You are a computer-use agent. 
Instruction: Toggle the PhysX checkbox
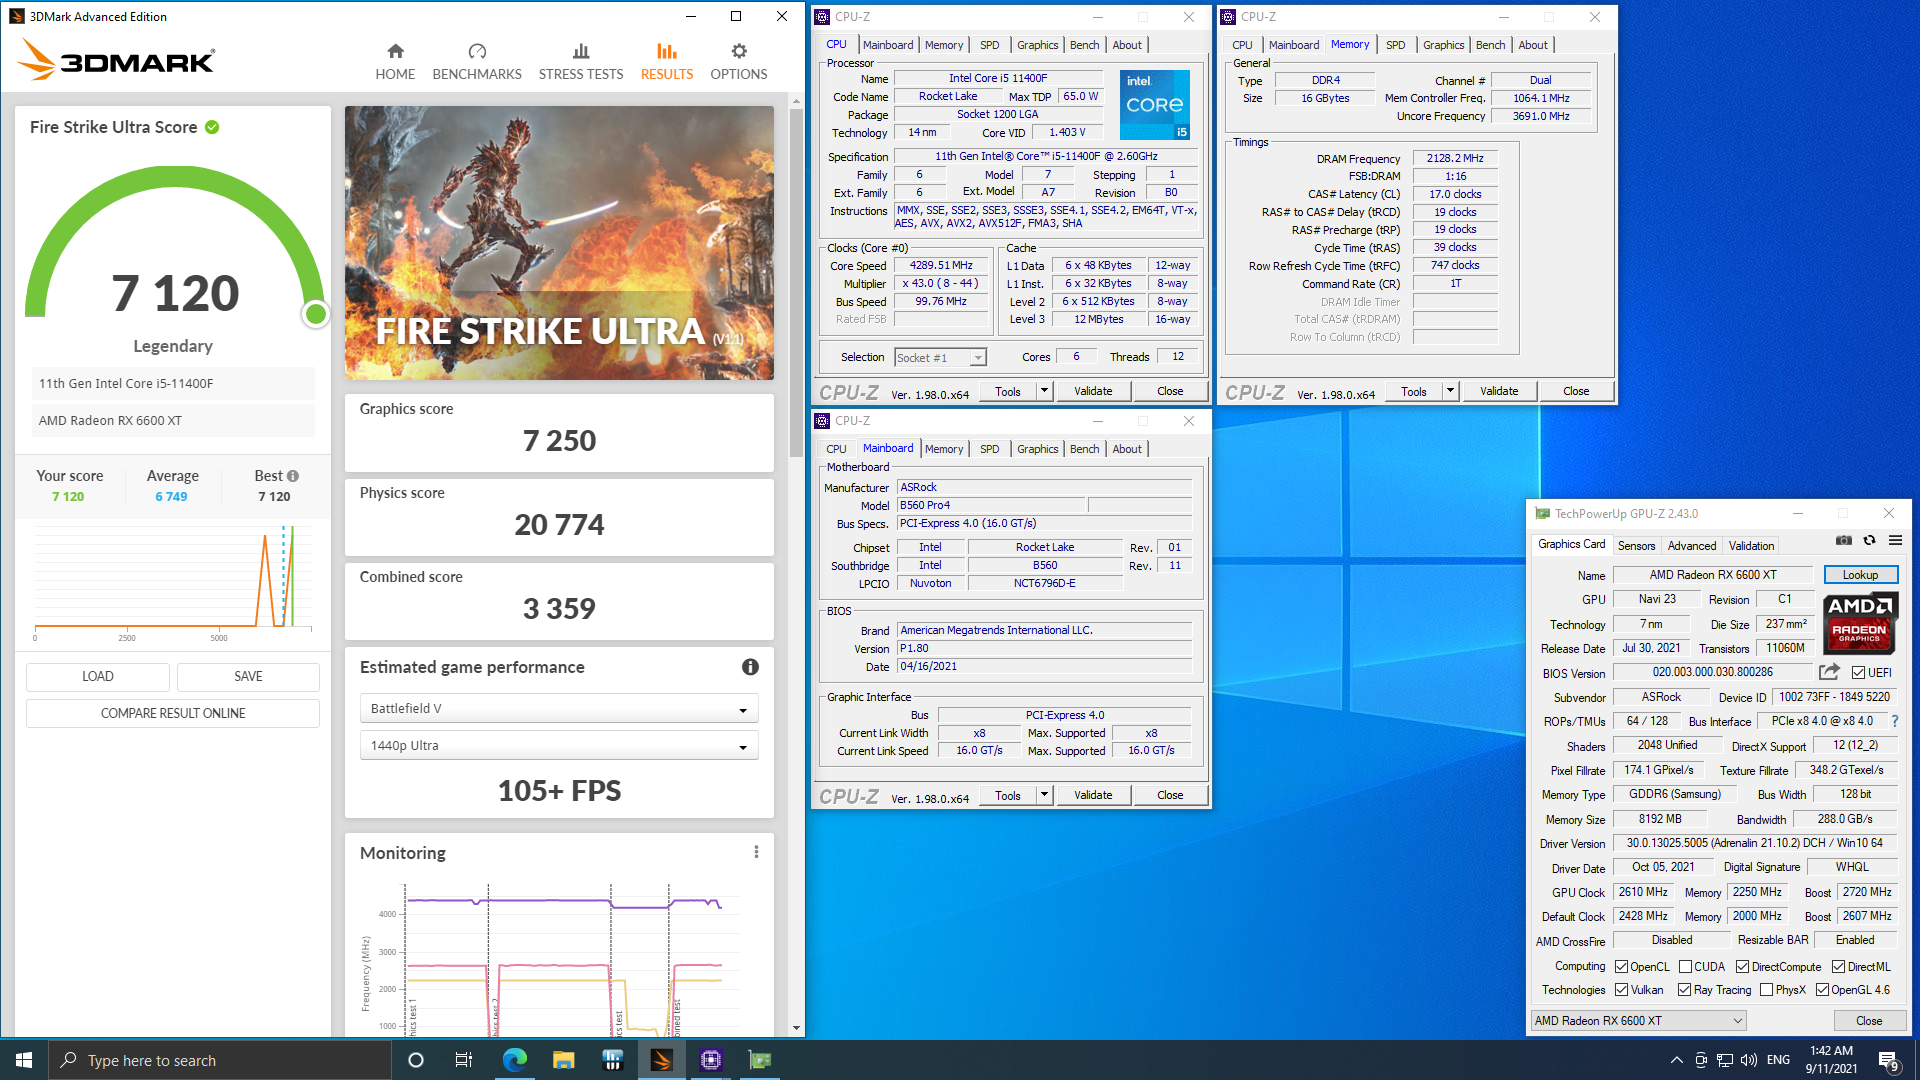click(1766, 990)
